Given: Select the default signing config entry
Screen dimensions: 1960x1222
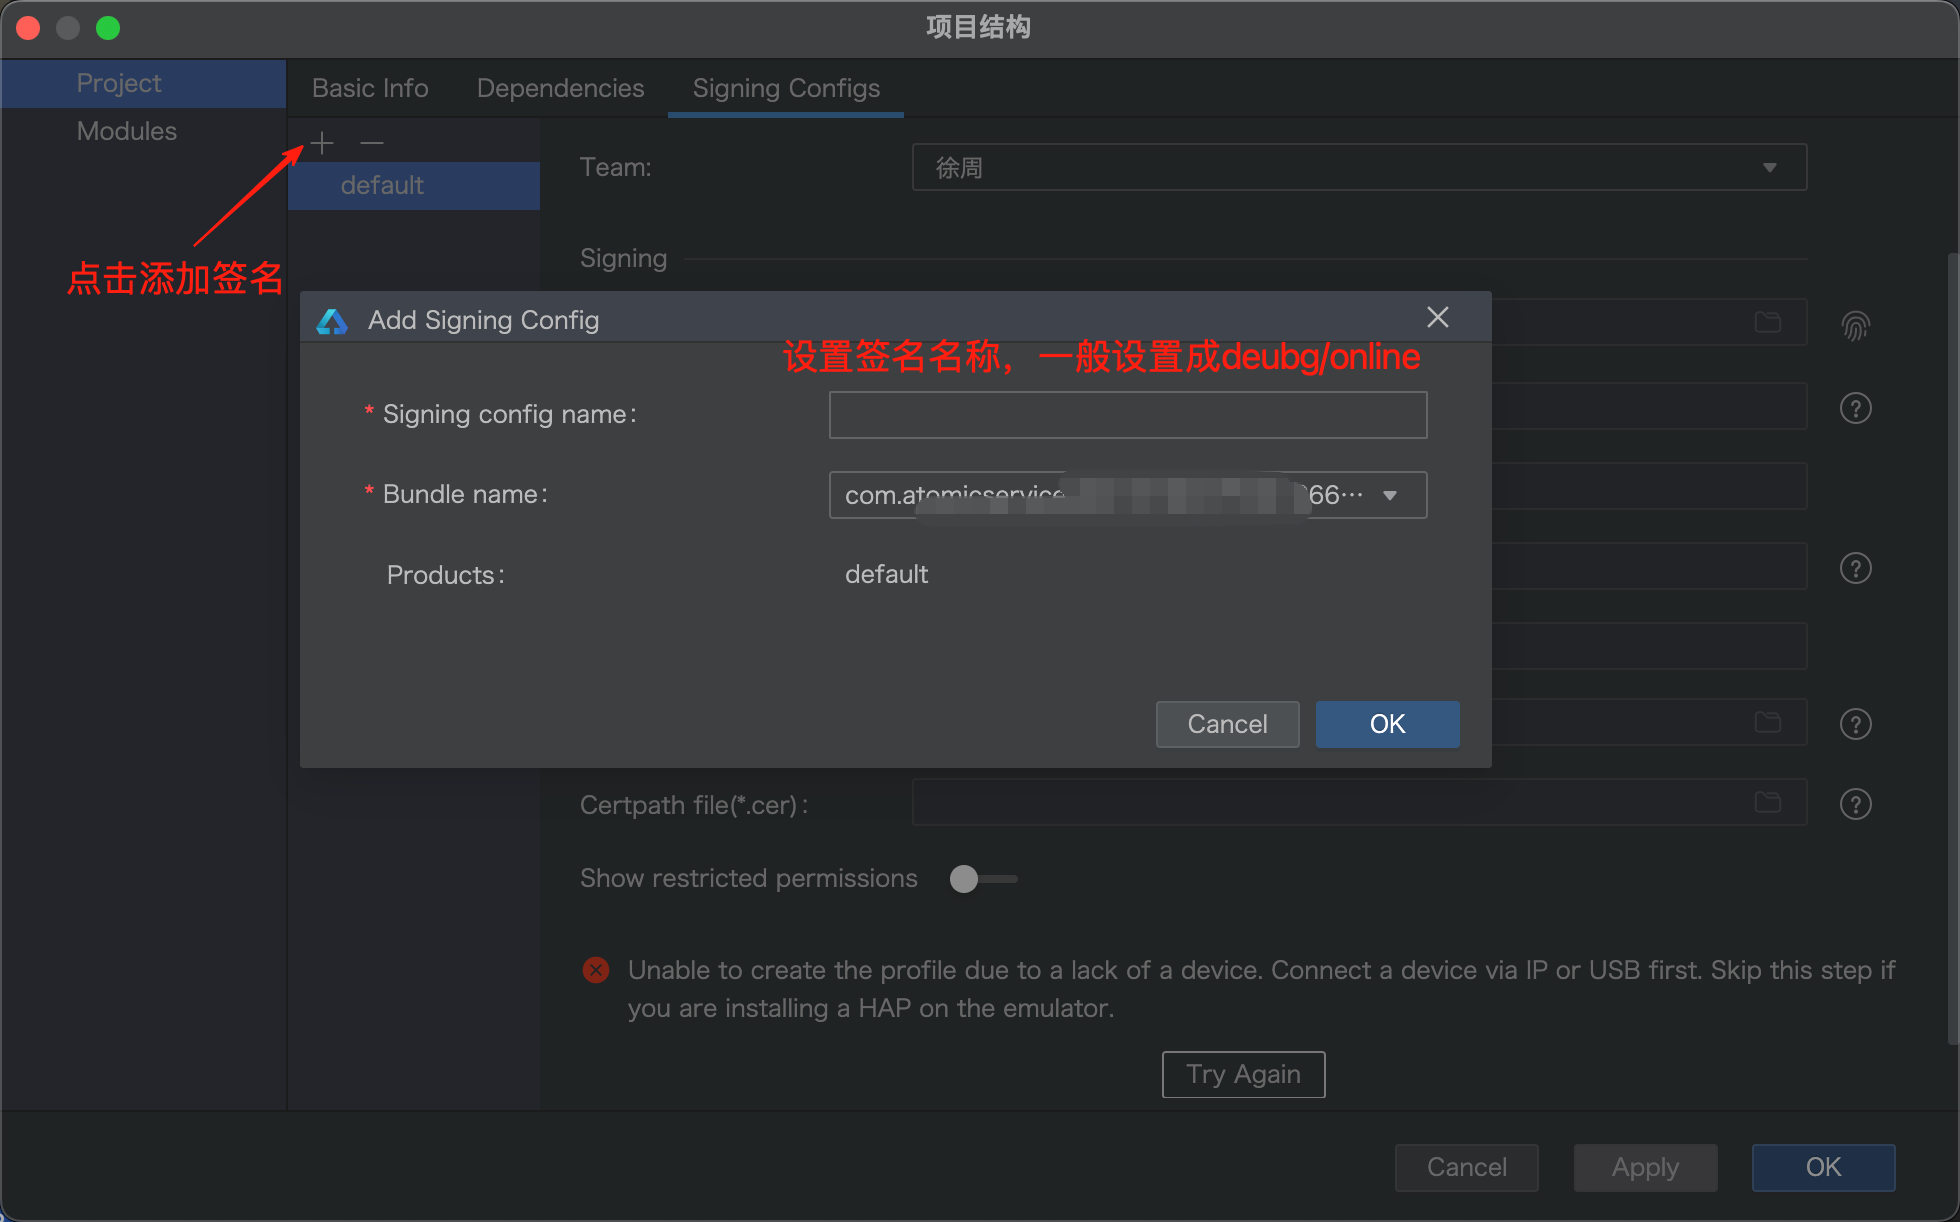Looking at the screenshot, I should [383, 186].
